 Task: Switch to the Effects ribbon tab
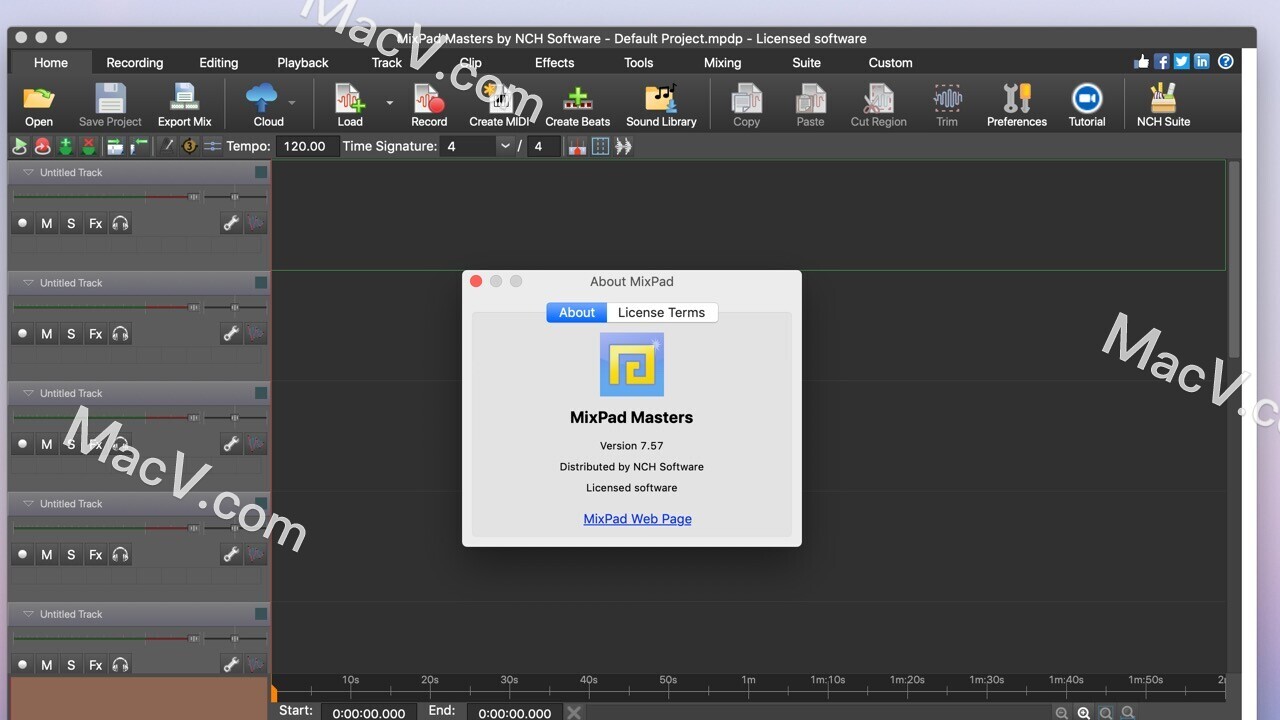(x=554, y=62)
